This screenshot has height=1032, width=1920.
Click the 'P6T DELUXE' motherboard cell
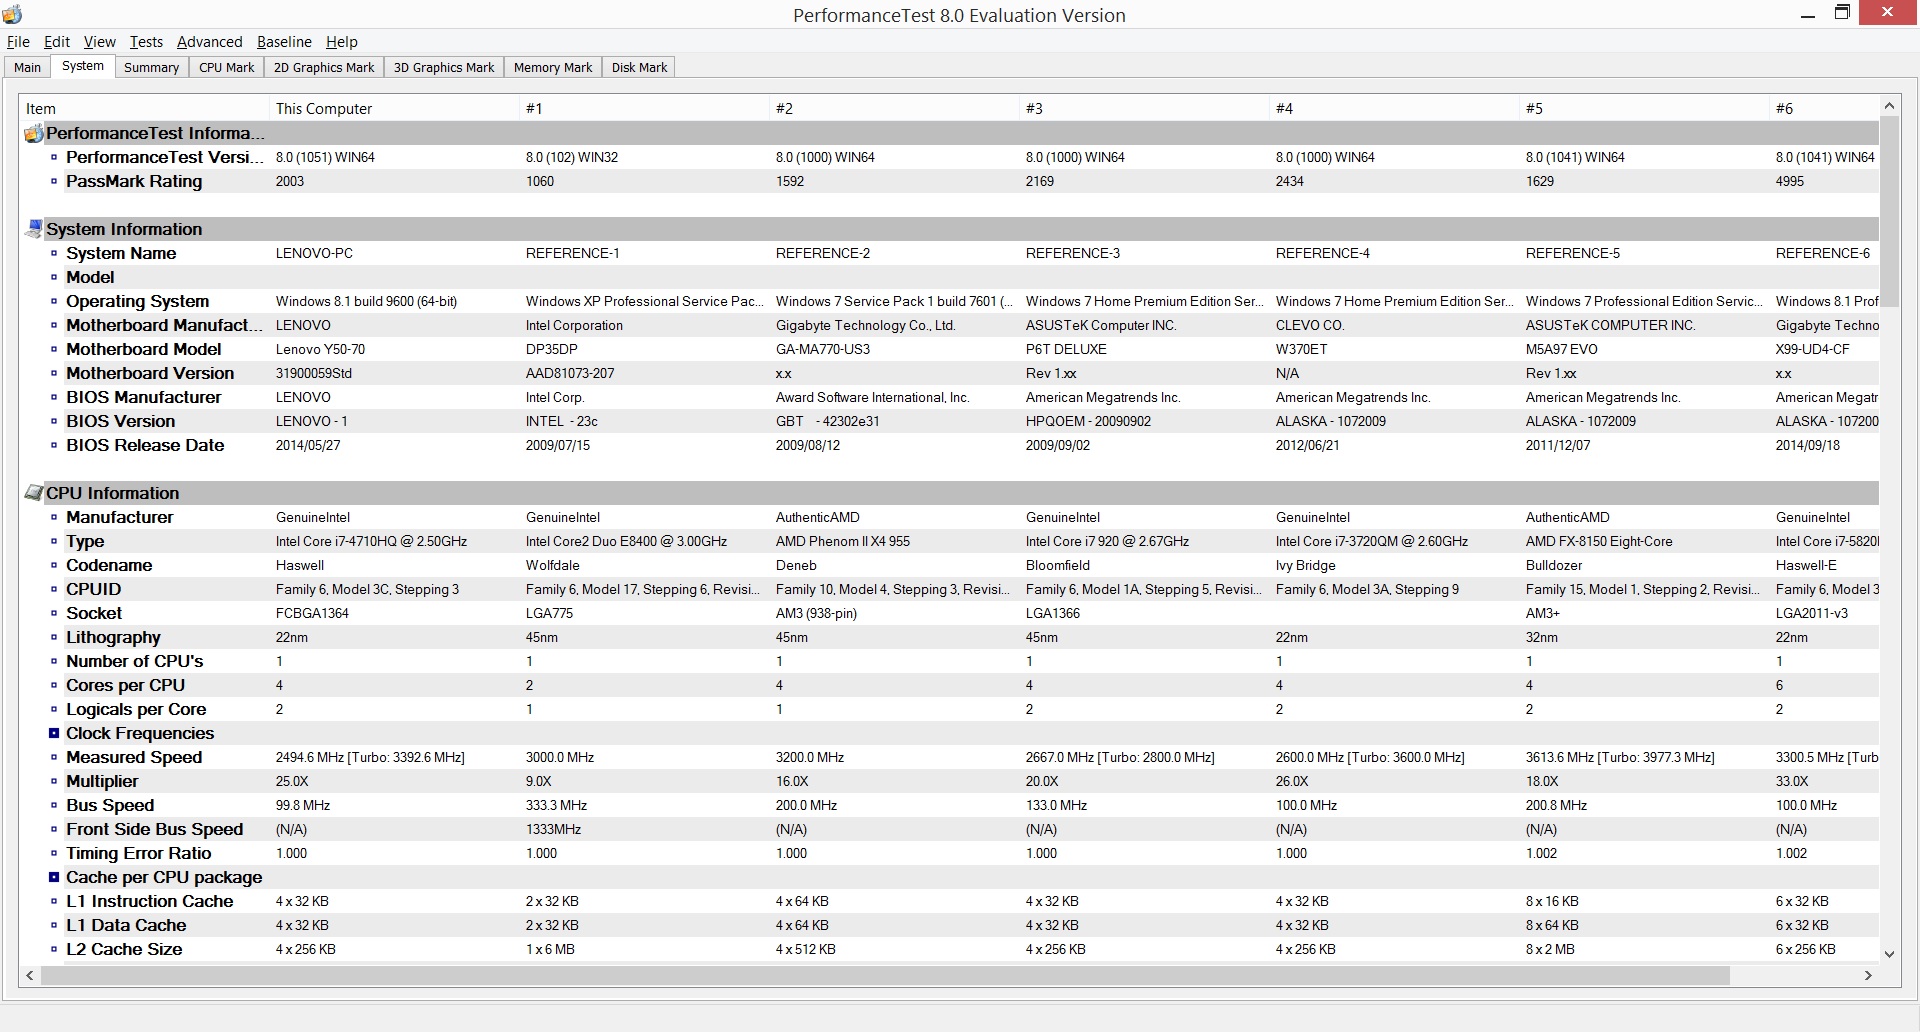(1066, 349)
